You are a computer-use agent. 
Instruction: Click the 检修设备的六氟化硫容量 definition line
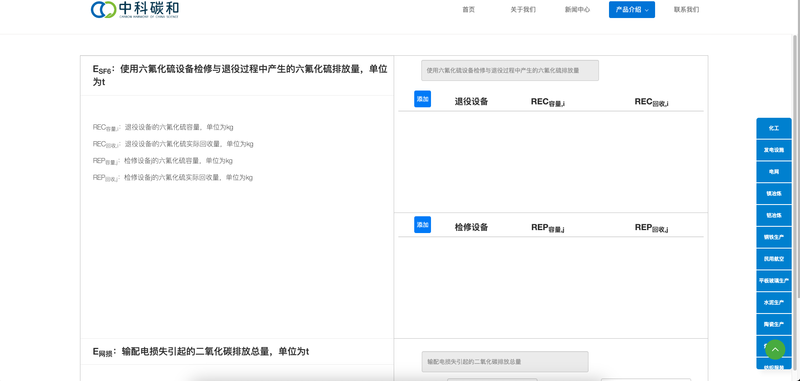[162, 161]
